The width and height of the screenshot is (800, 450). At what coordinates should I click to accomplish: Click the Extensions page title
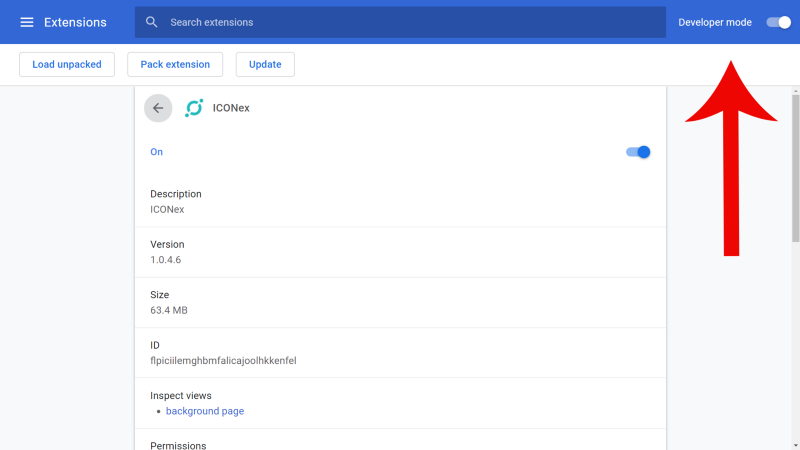pos(75,22)
